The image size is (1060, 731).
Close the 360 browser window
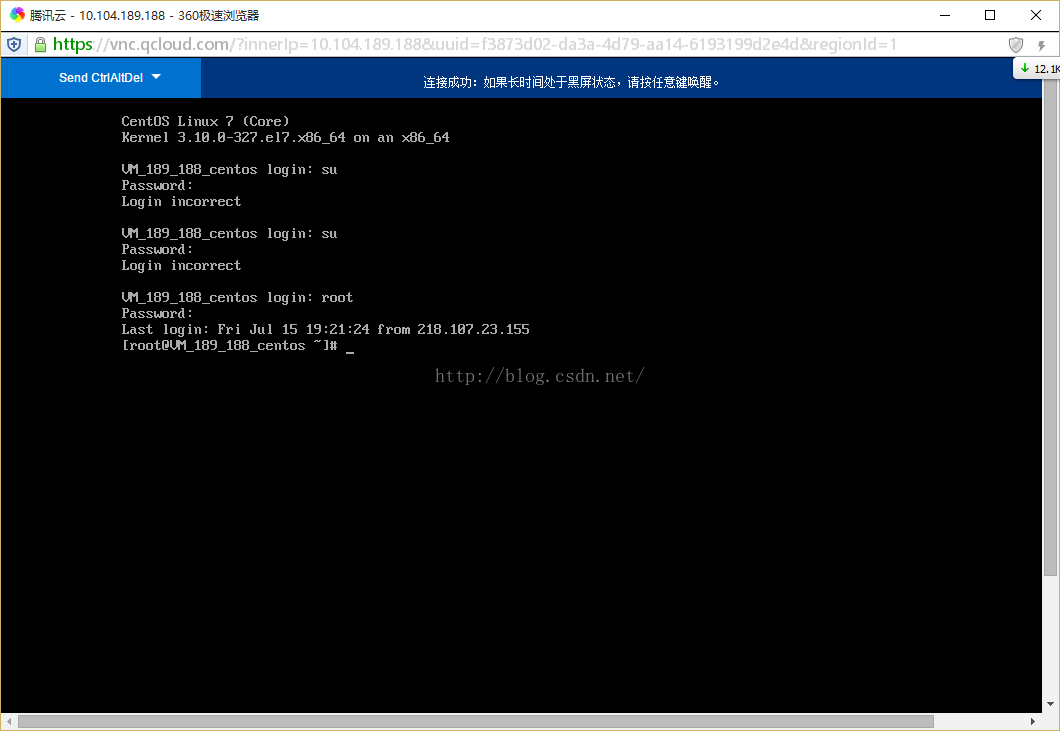click(x=1036, y=15)
